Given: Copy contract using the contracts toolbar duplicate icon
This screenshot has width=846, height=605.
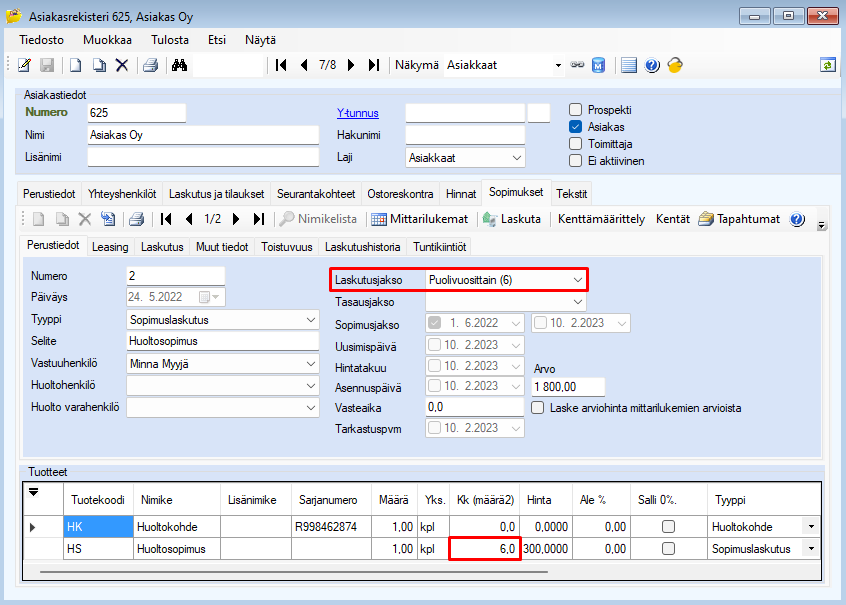Looking at the screenshot, I should point(63,219).
